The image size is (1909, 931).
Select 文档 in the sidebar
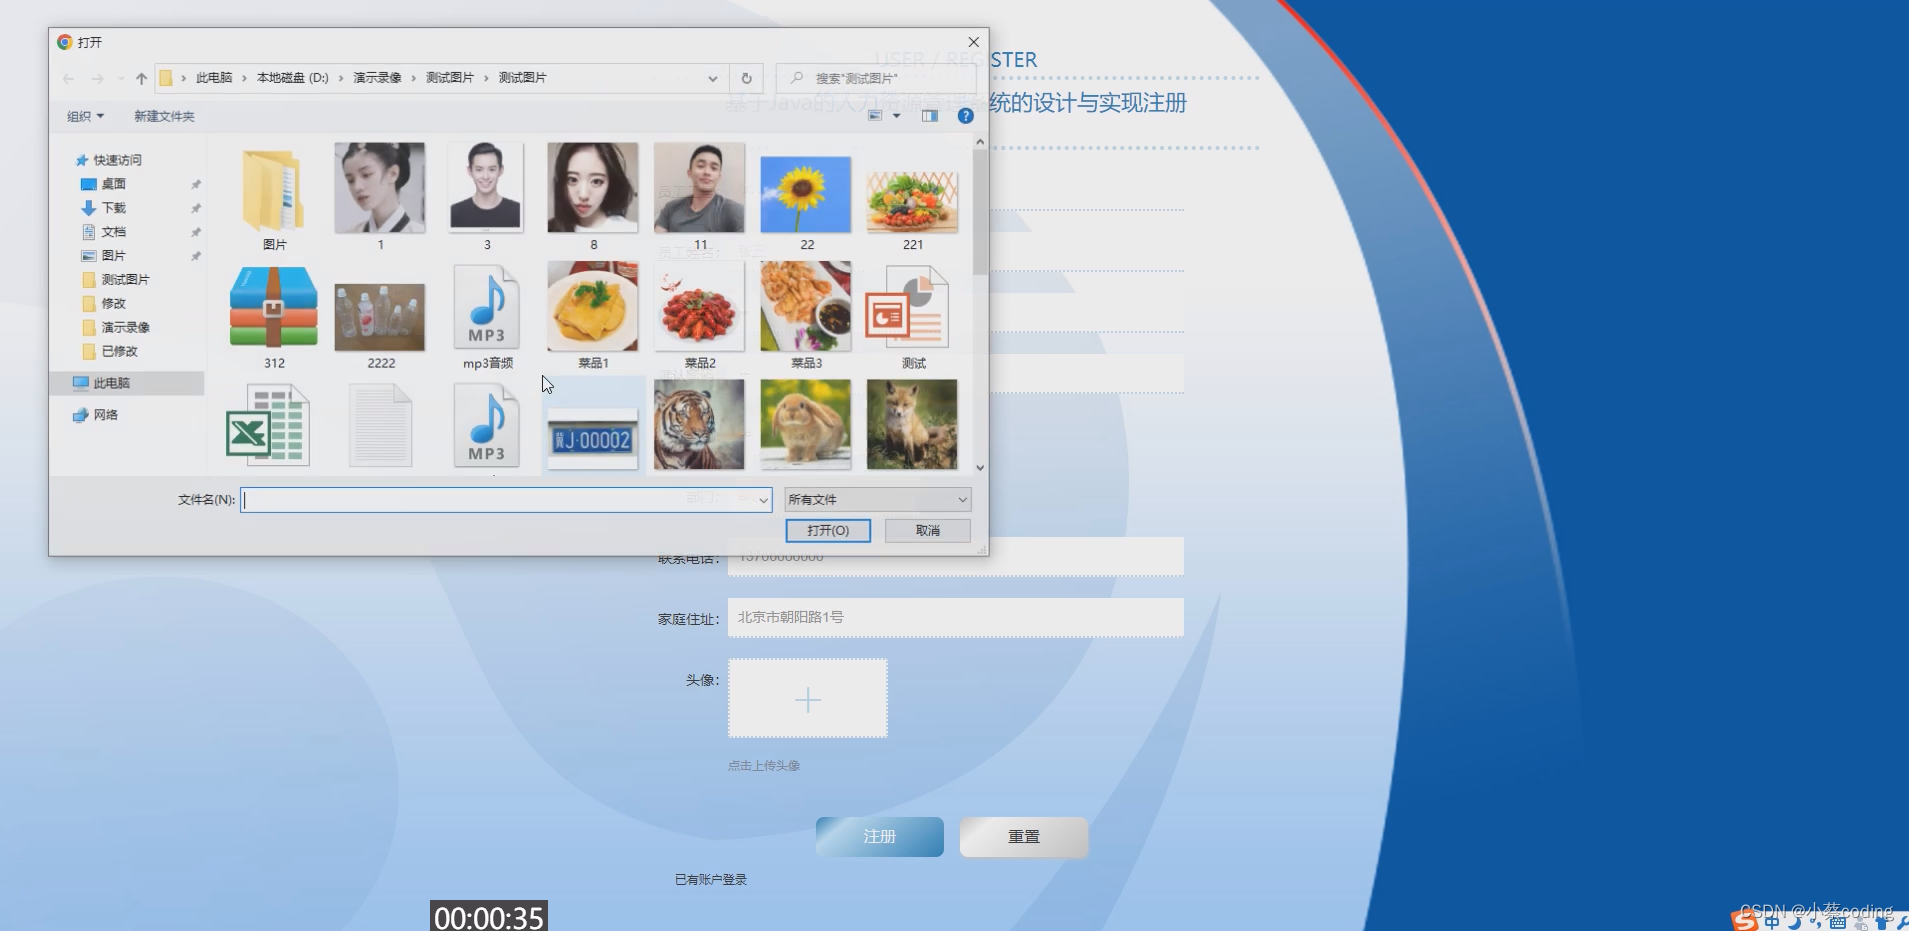click(113, 232)
